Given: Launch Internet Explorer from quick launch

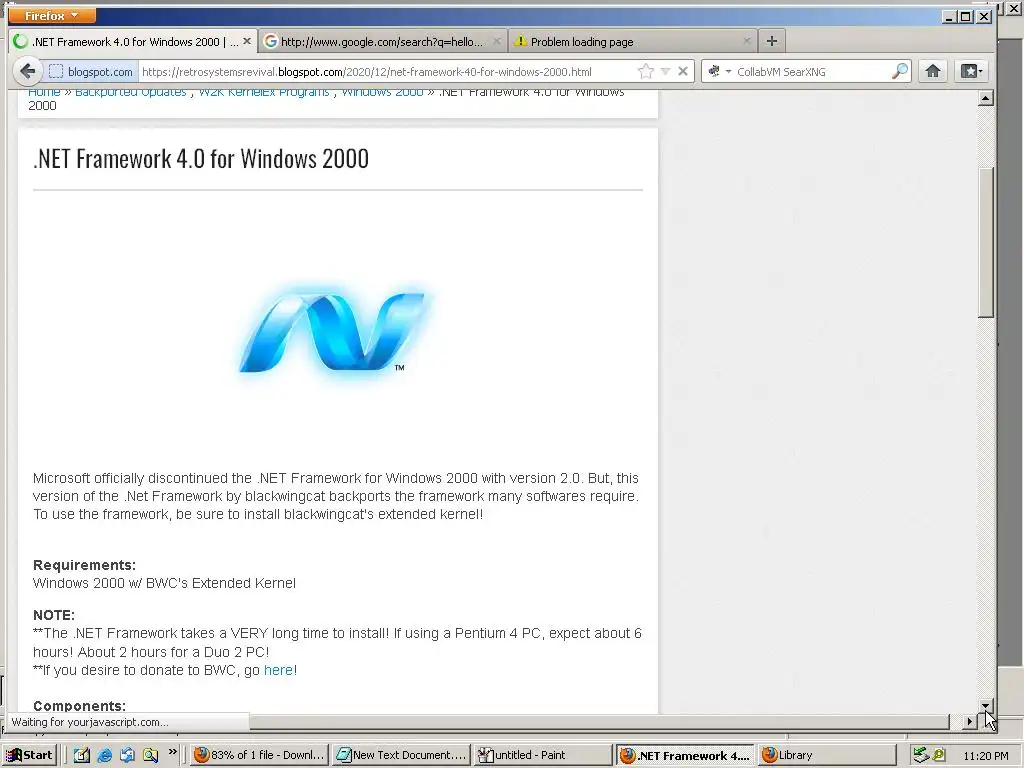Looking at the screenshot, I should 104,755.
